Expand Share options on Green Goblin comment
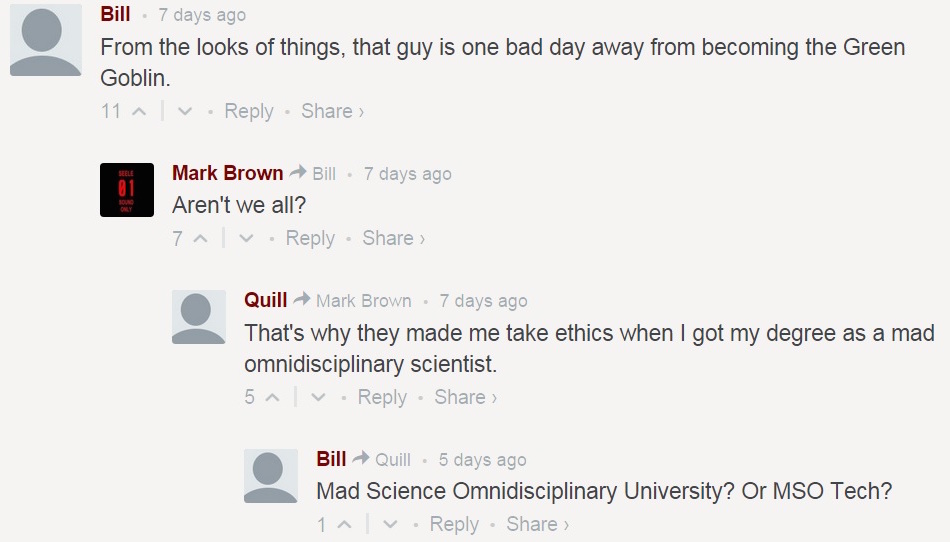Viewport: 950px width, 542px height. tap(332, 111)
